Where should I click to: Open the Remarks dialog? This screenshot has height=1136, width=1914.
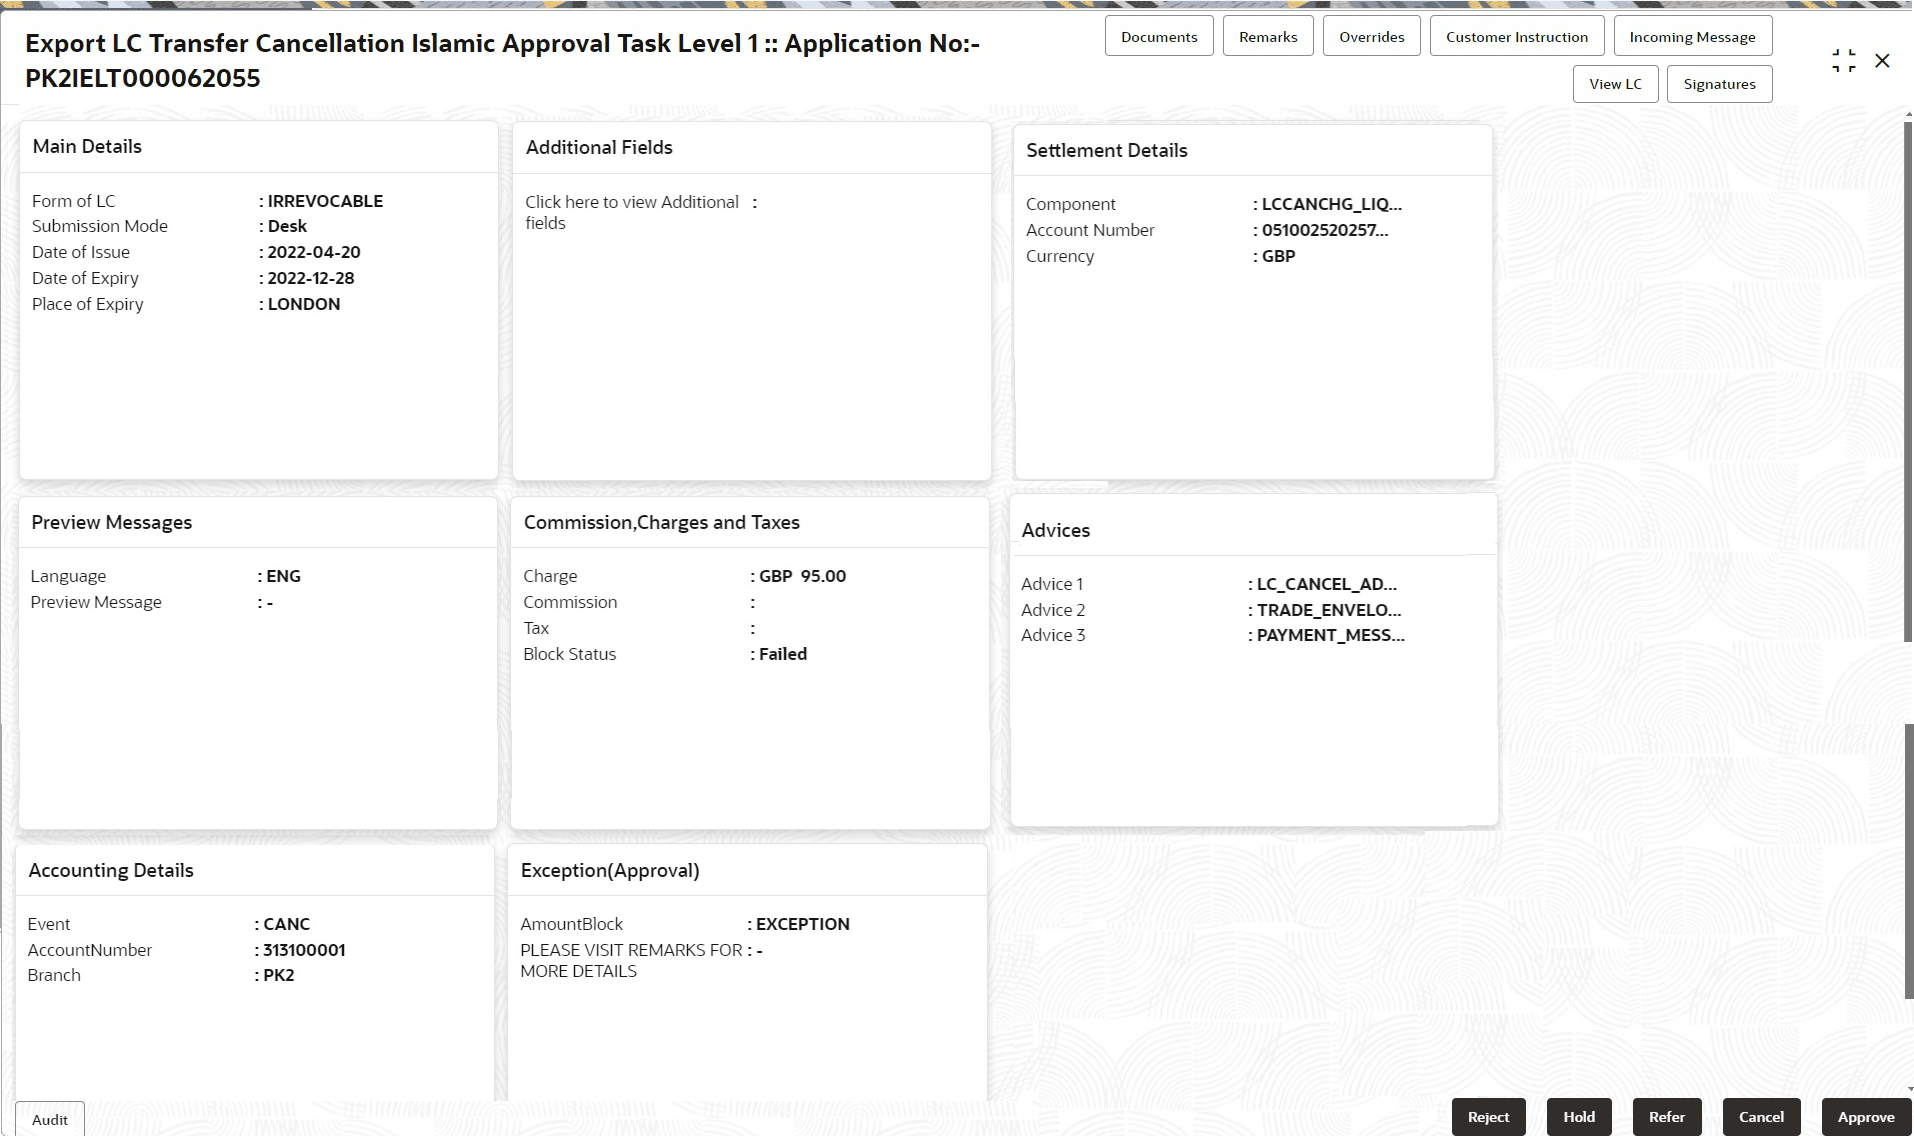(x=1267, y=35)
